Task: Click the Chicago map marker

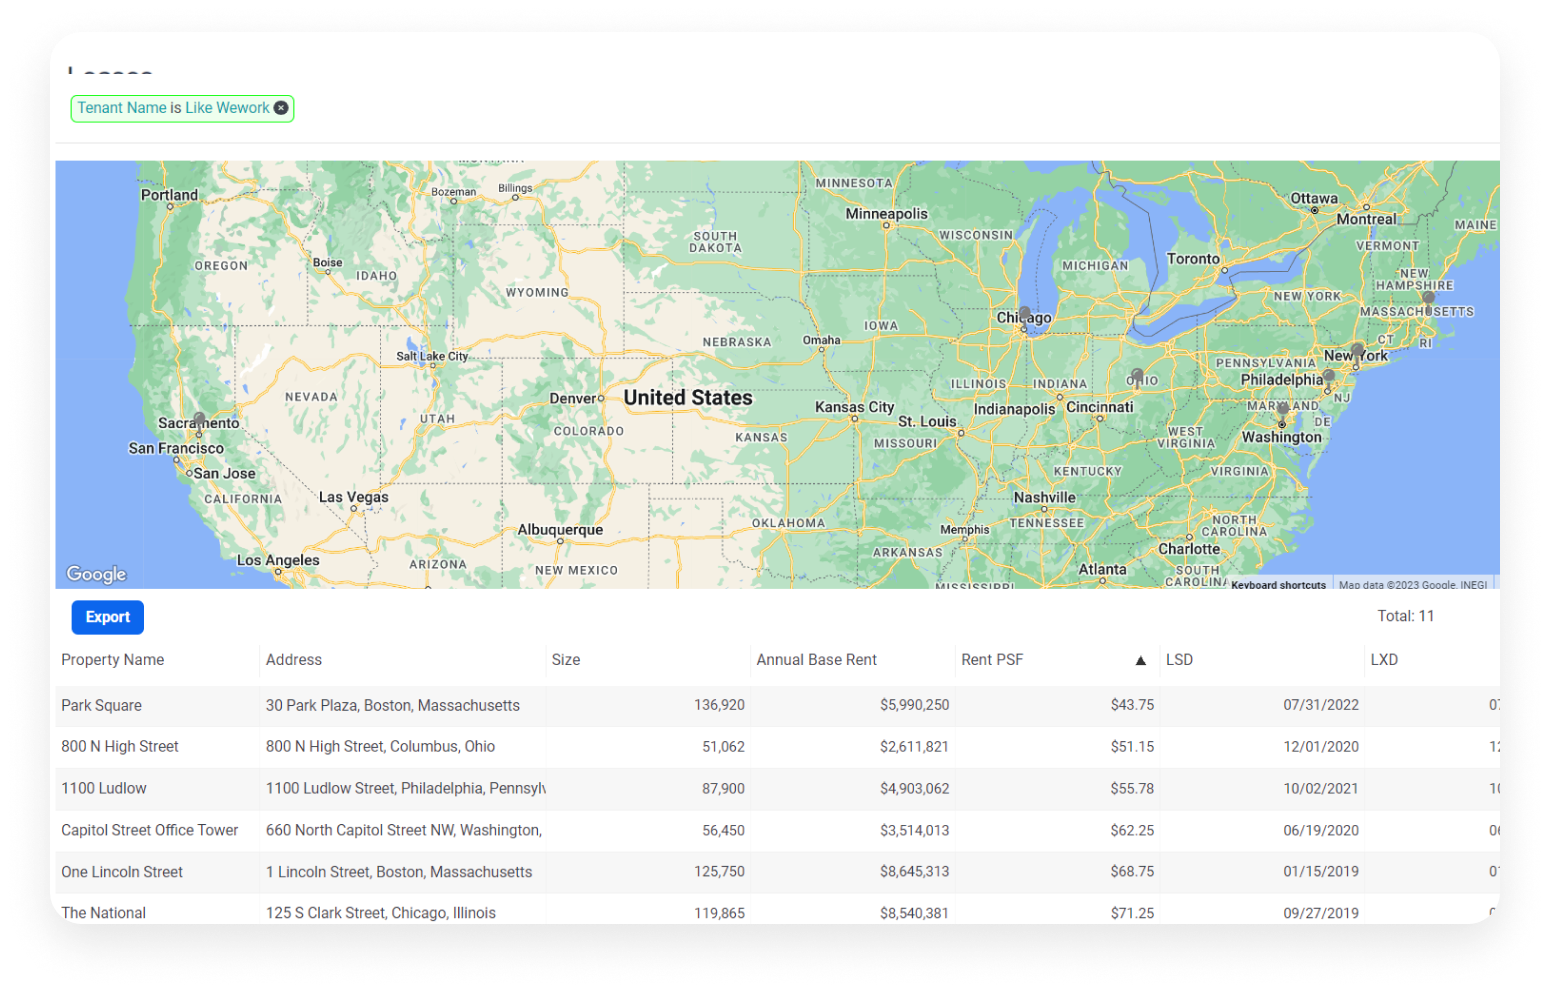Action: pos(1023,311)
